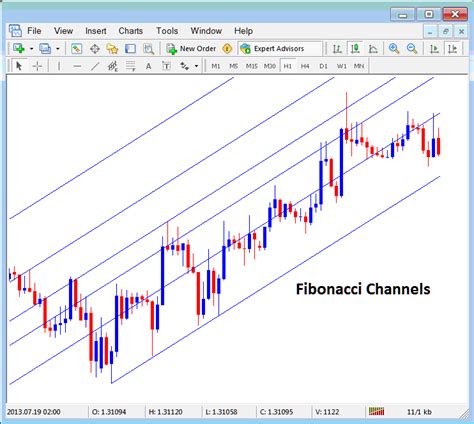Switch to line chart display

[x=373, y=49]
